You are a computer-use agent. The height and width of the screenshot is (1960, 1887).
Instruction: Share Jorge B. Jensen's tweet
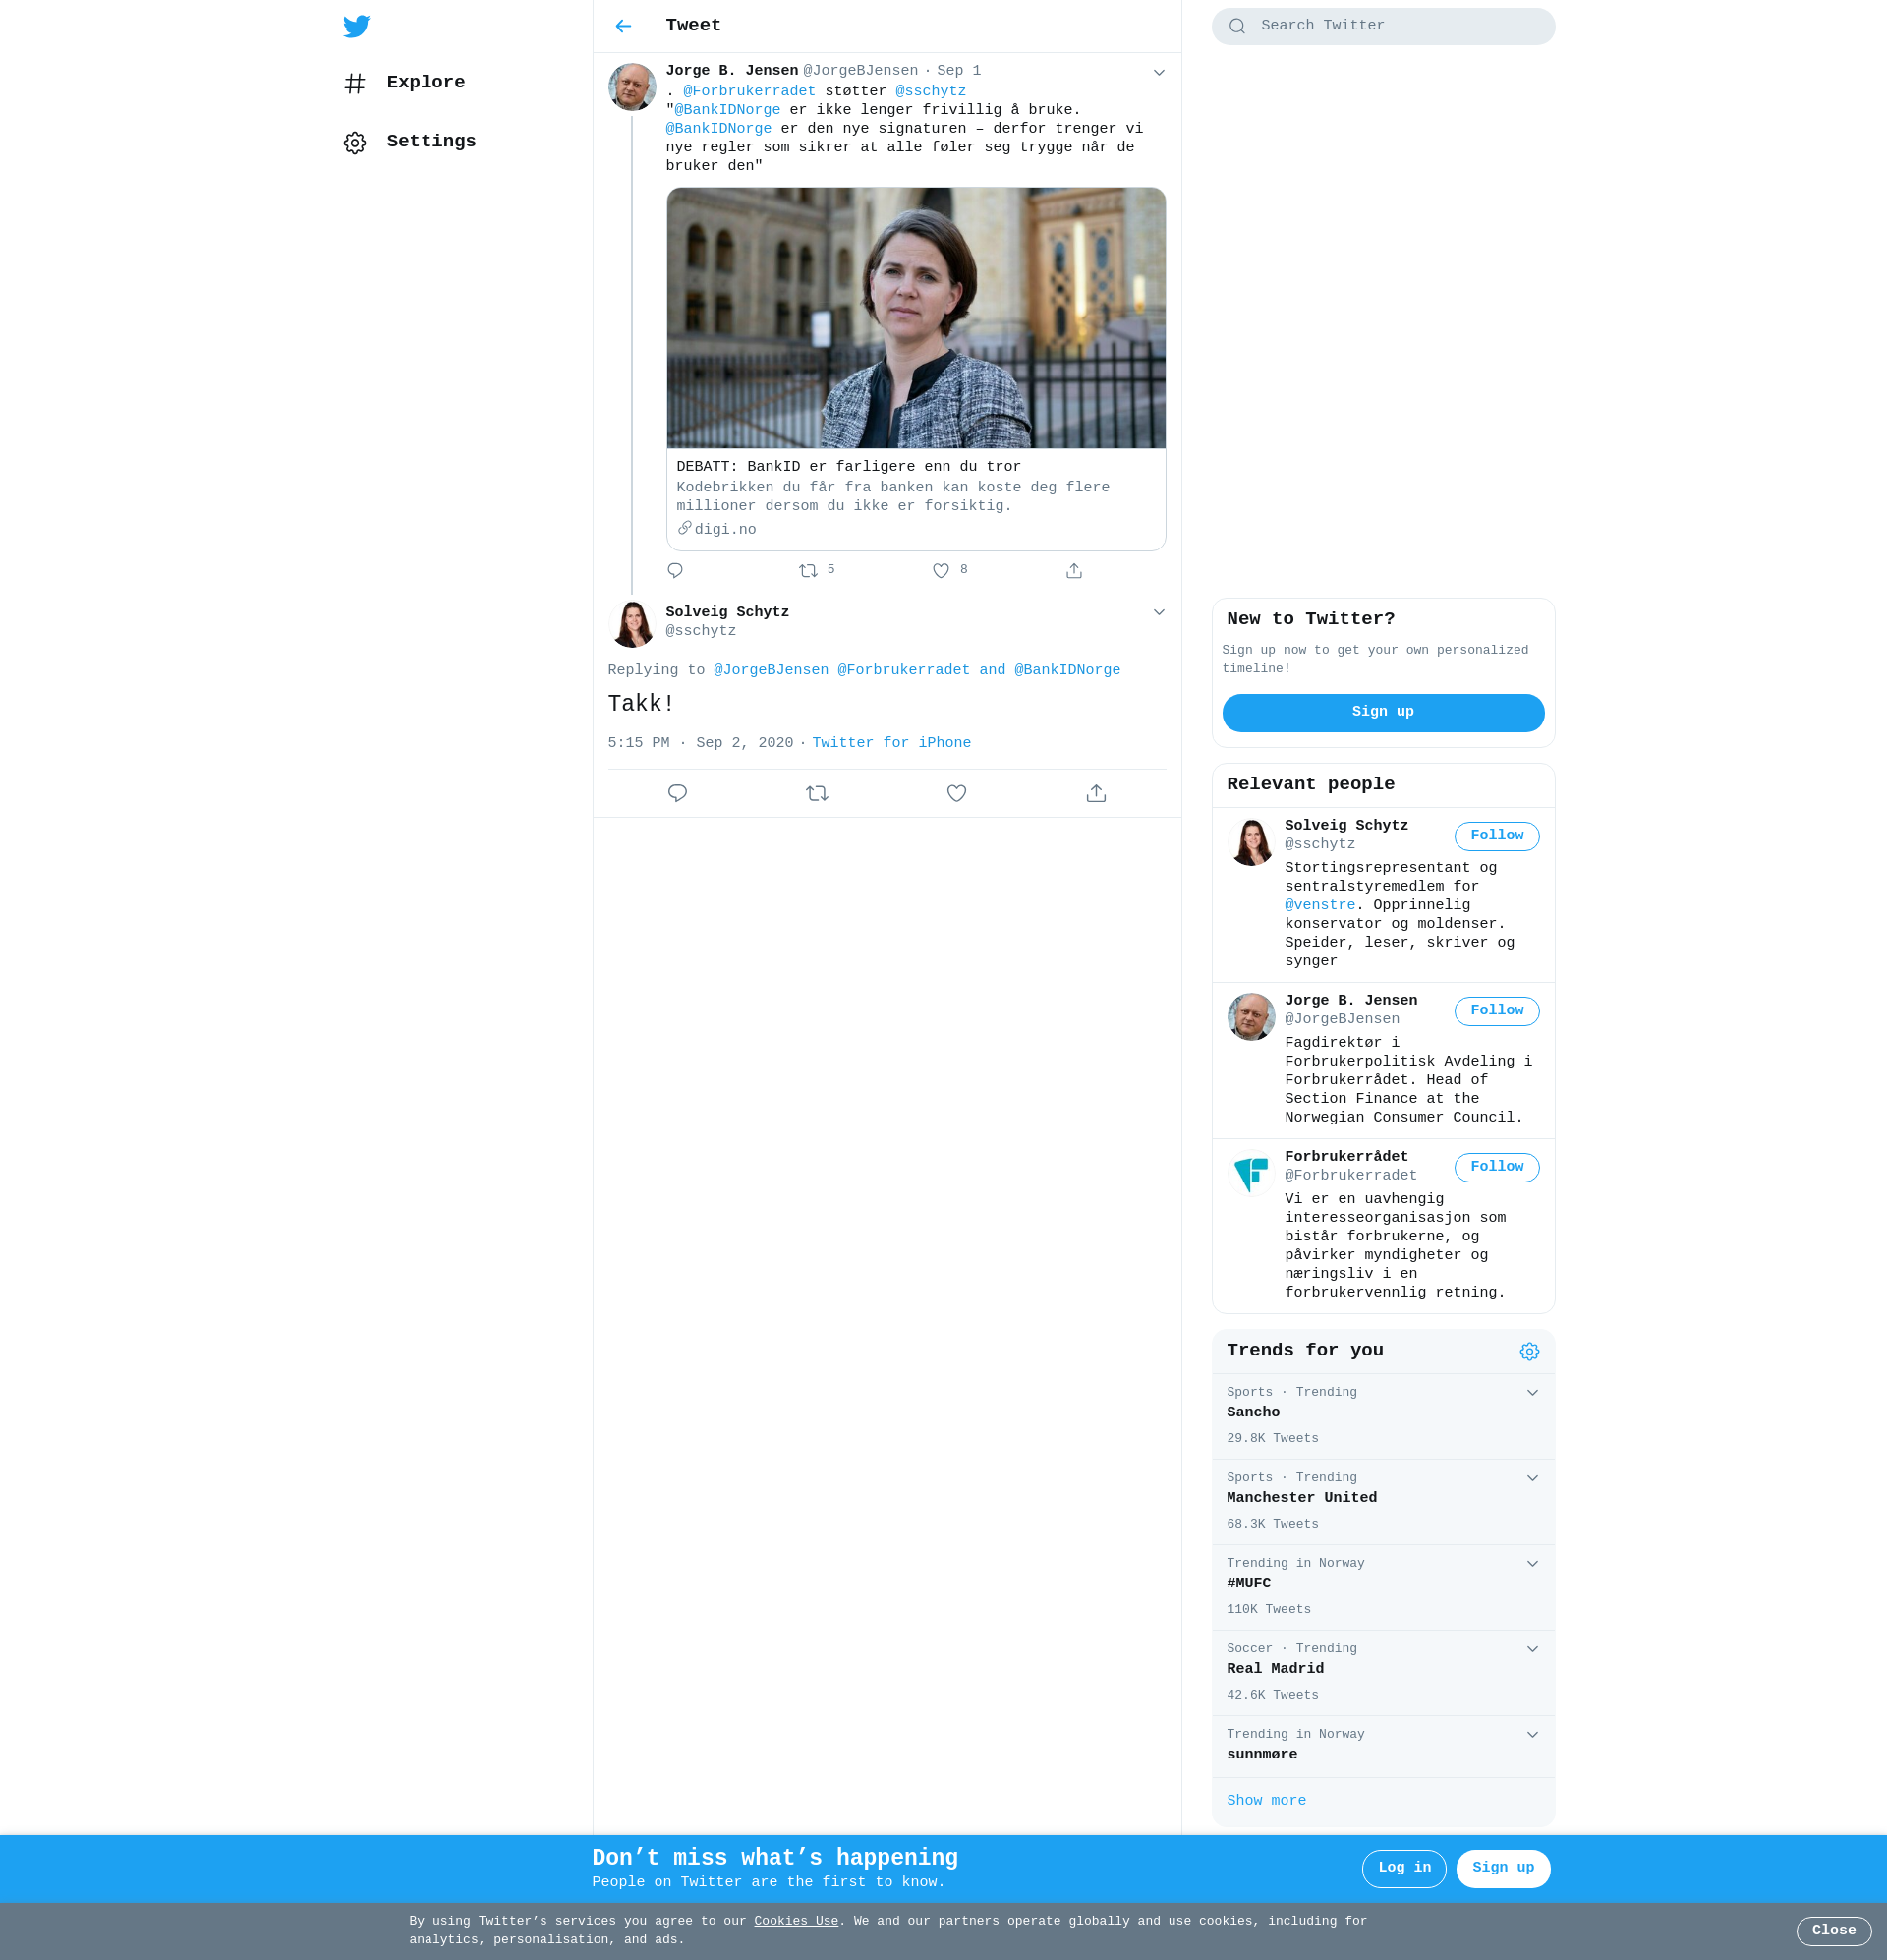coord(1073,570)
